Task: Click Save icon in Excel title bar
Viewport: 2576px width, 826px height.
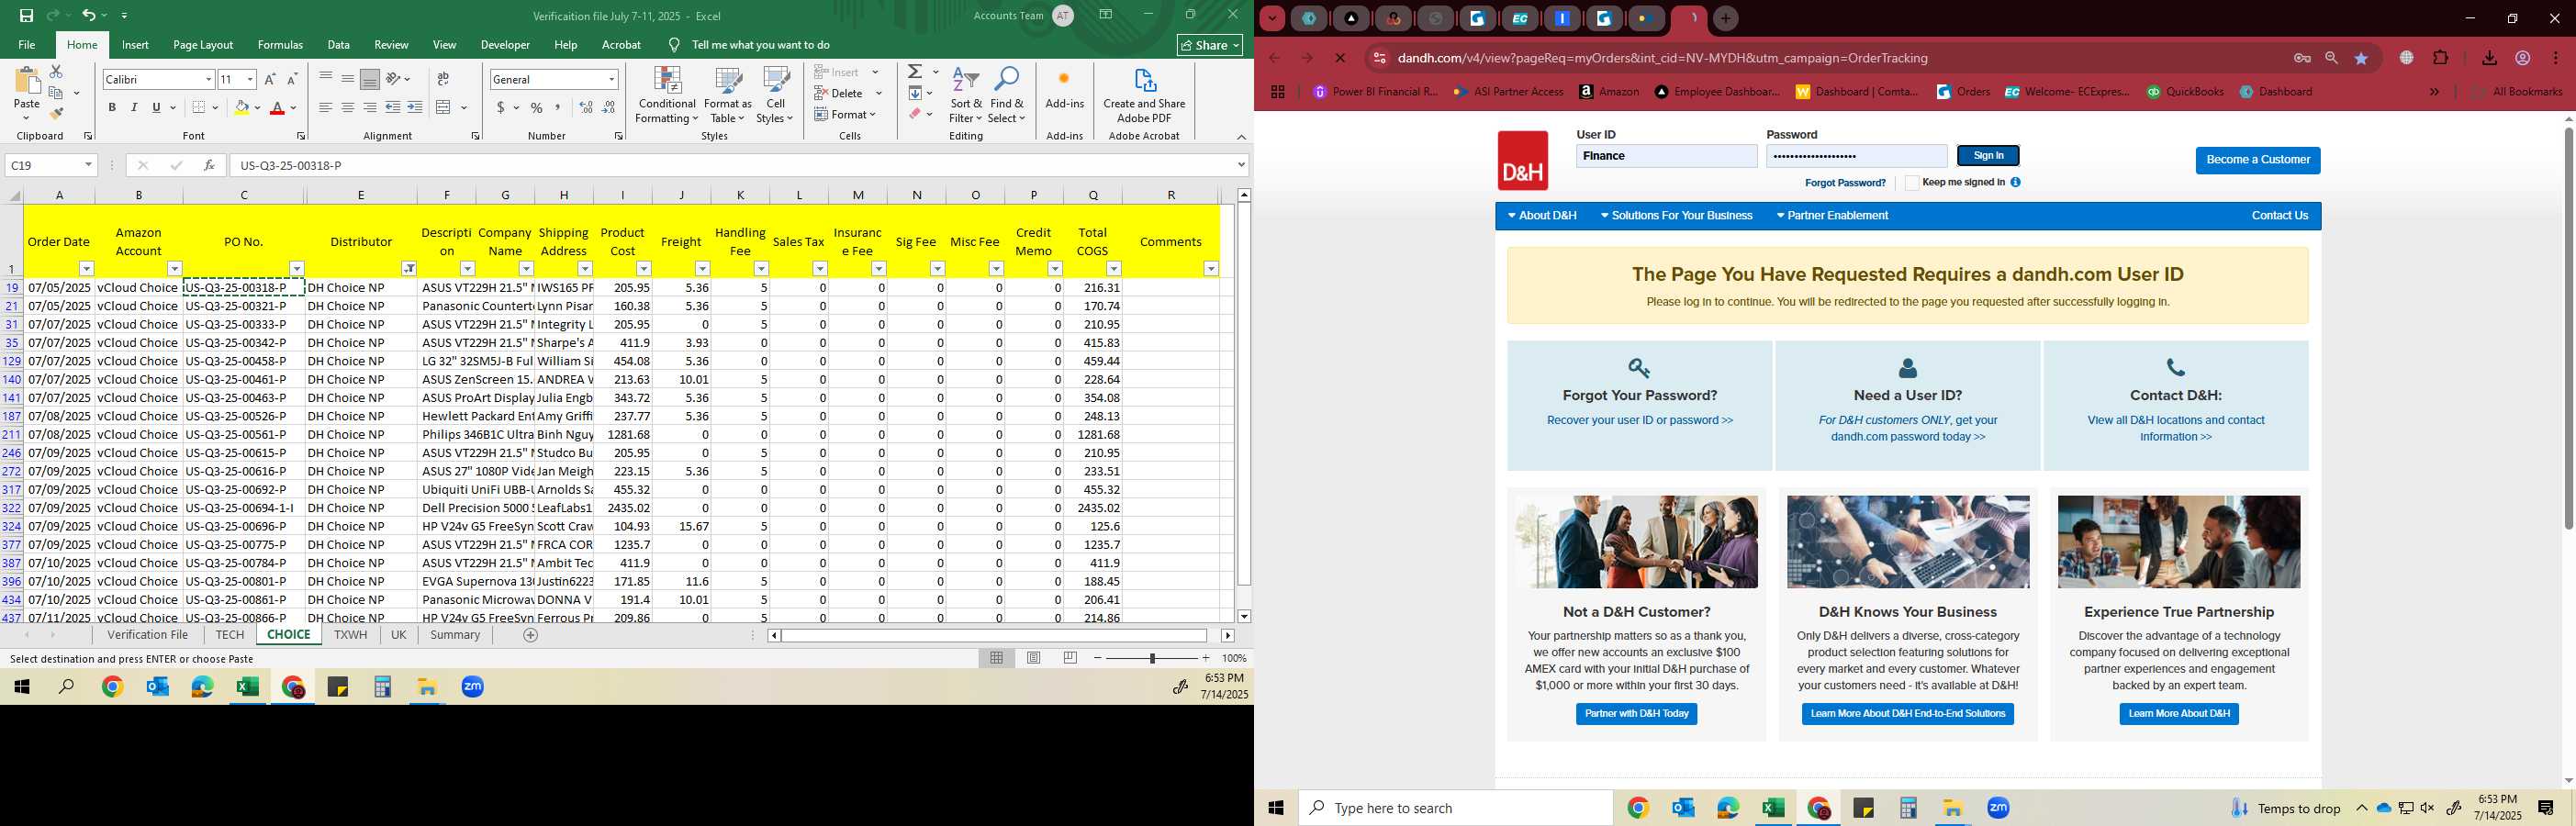Action: coord(26,15)
